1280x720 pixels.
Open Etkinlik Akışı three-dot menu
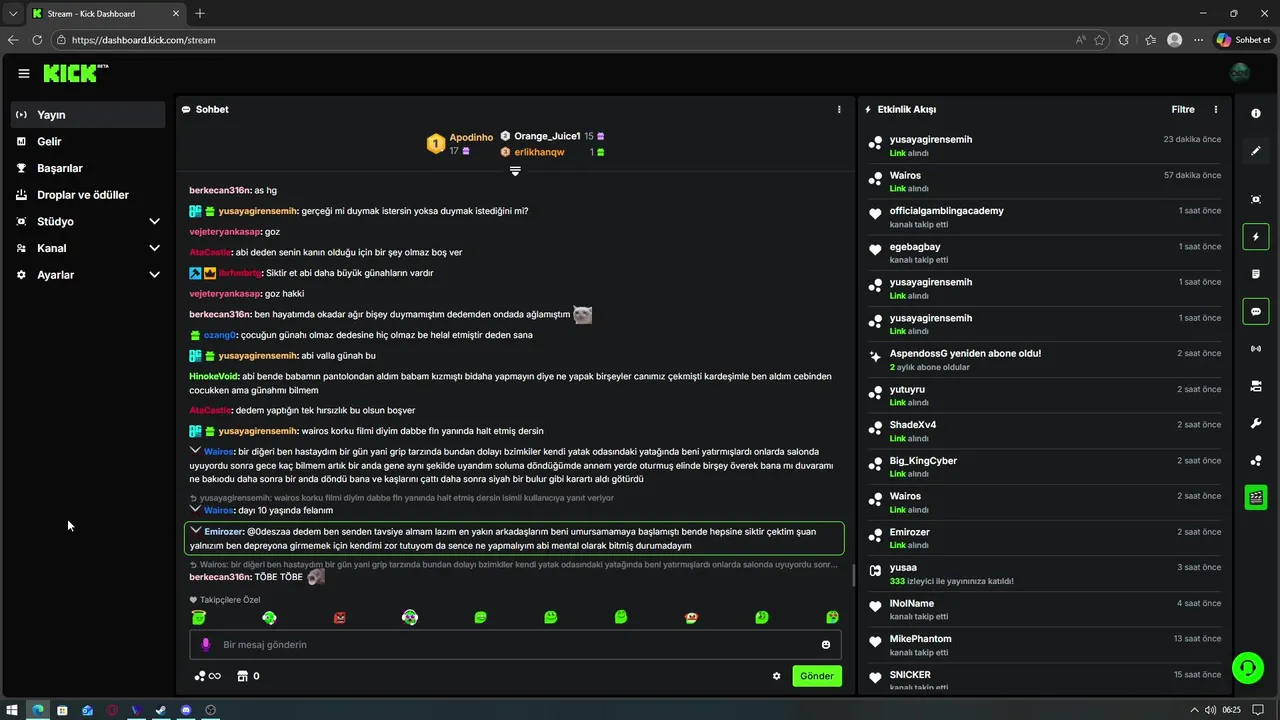1216,109
